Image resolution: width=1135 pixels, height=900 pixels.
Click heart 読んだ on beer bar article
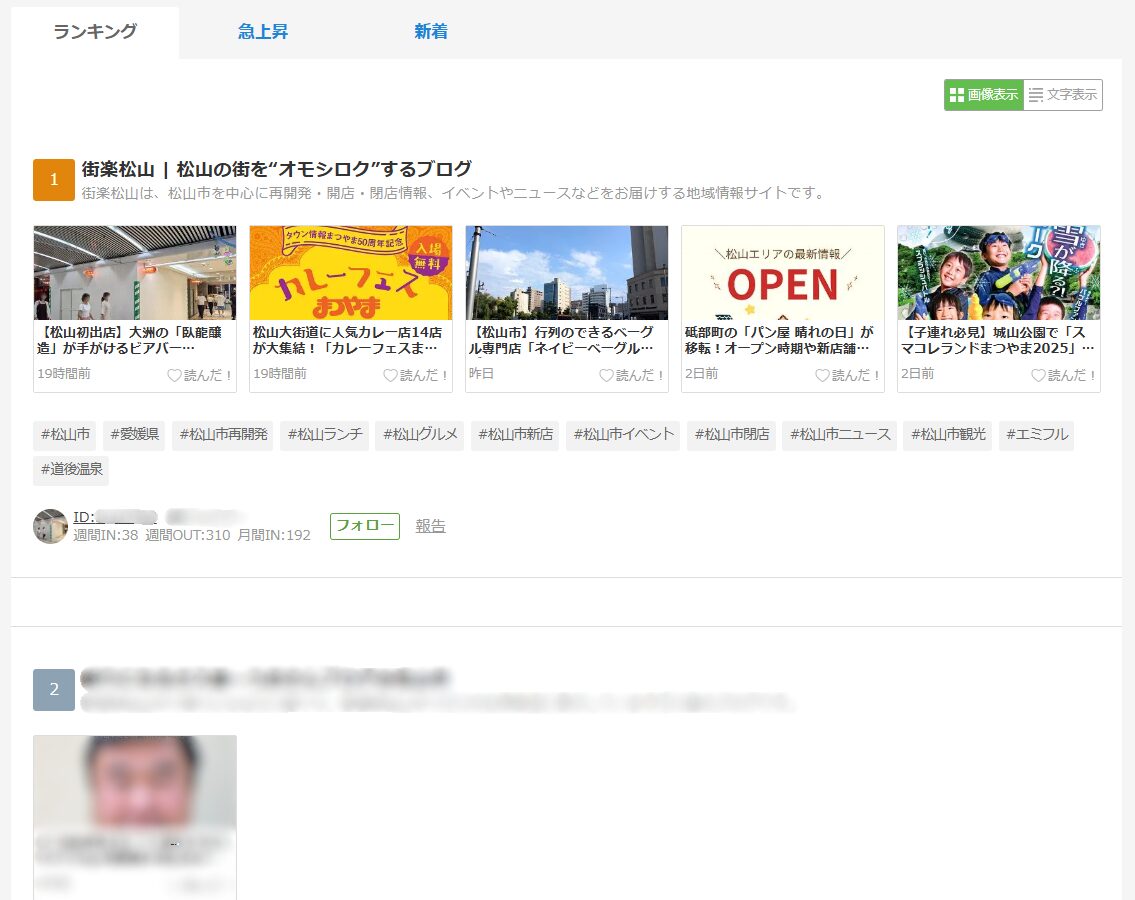click(200, 375)
